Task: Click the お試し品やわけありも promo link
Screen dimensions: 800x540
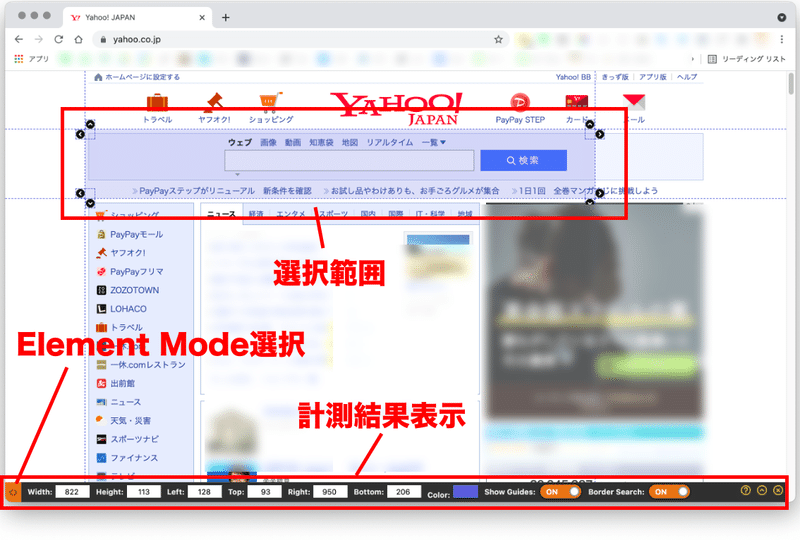Action: [411, 190]
